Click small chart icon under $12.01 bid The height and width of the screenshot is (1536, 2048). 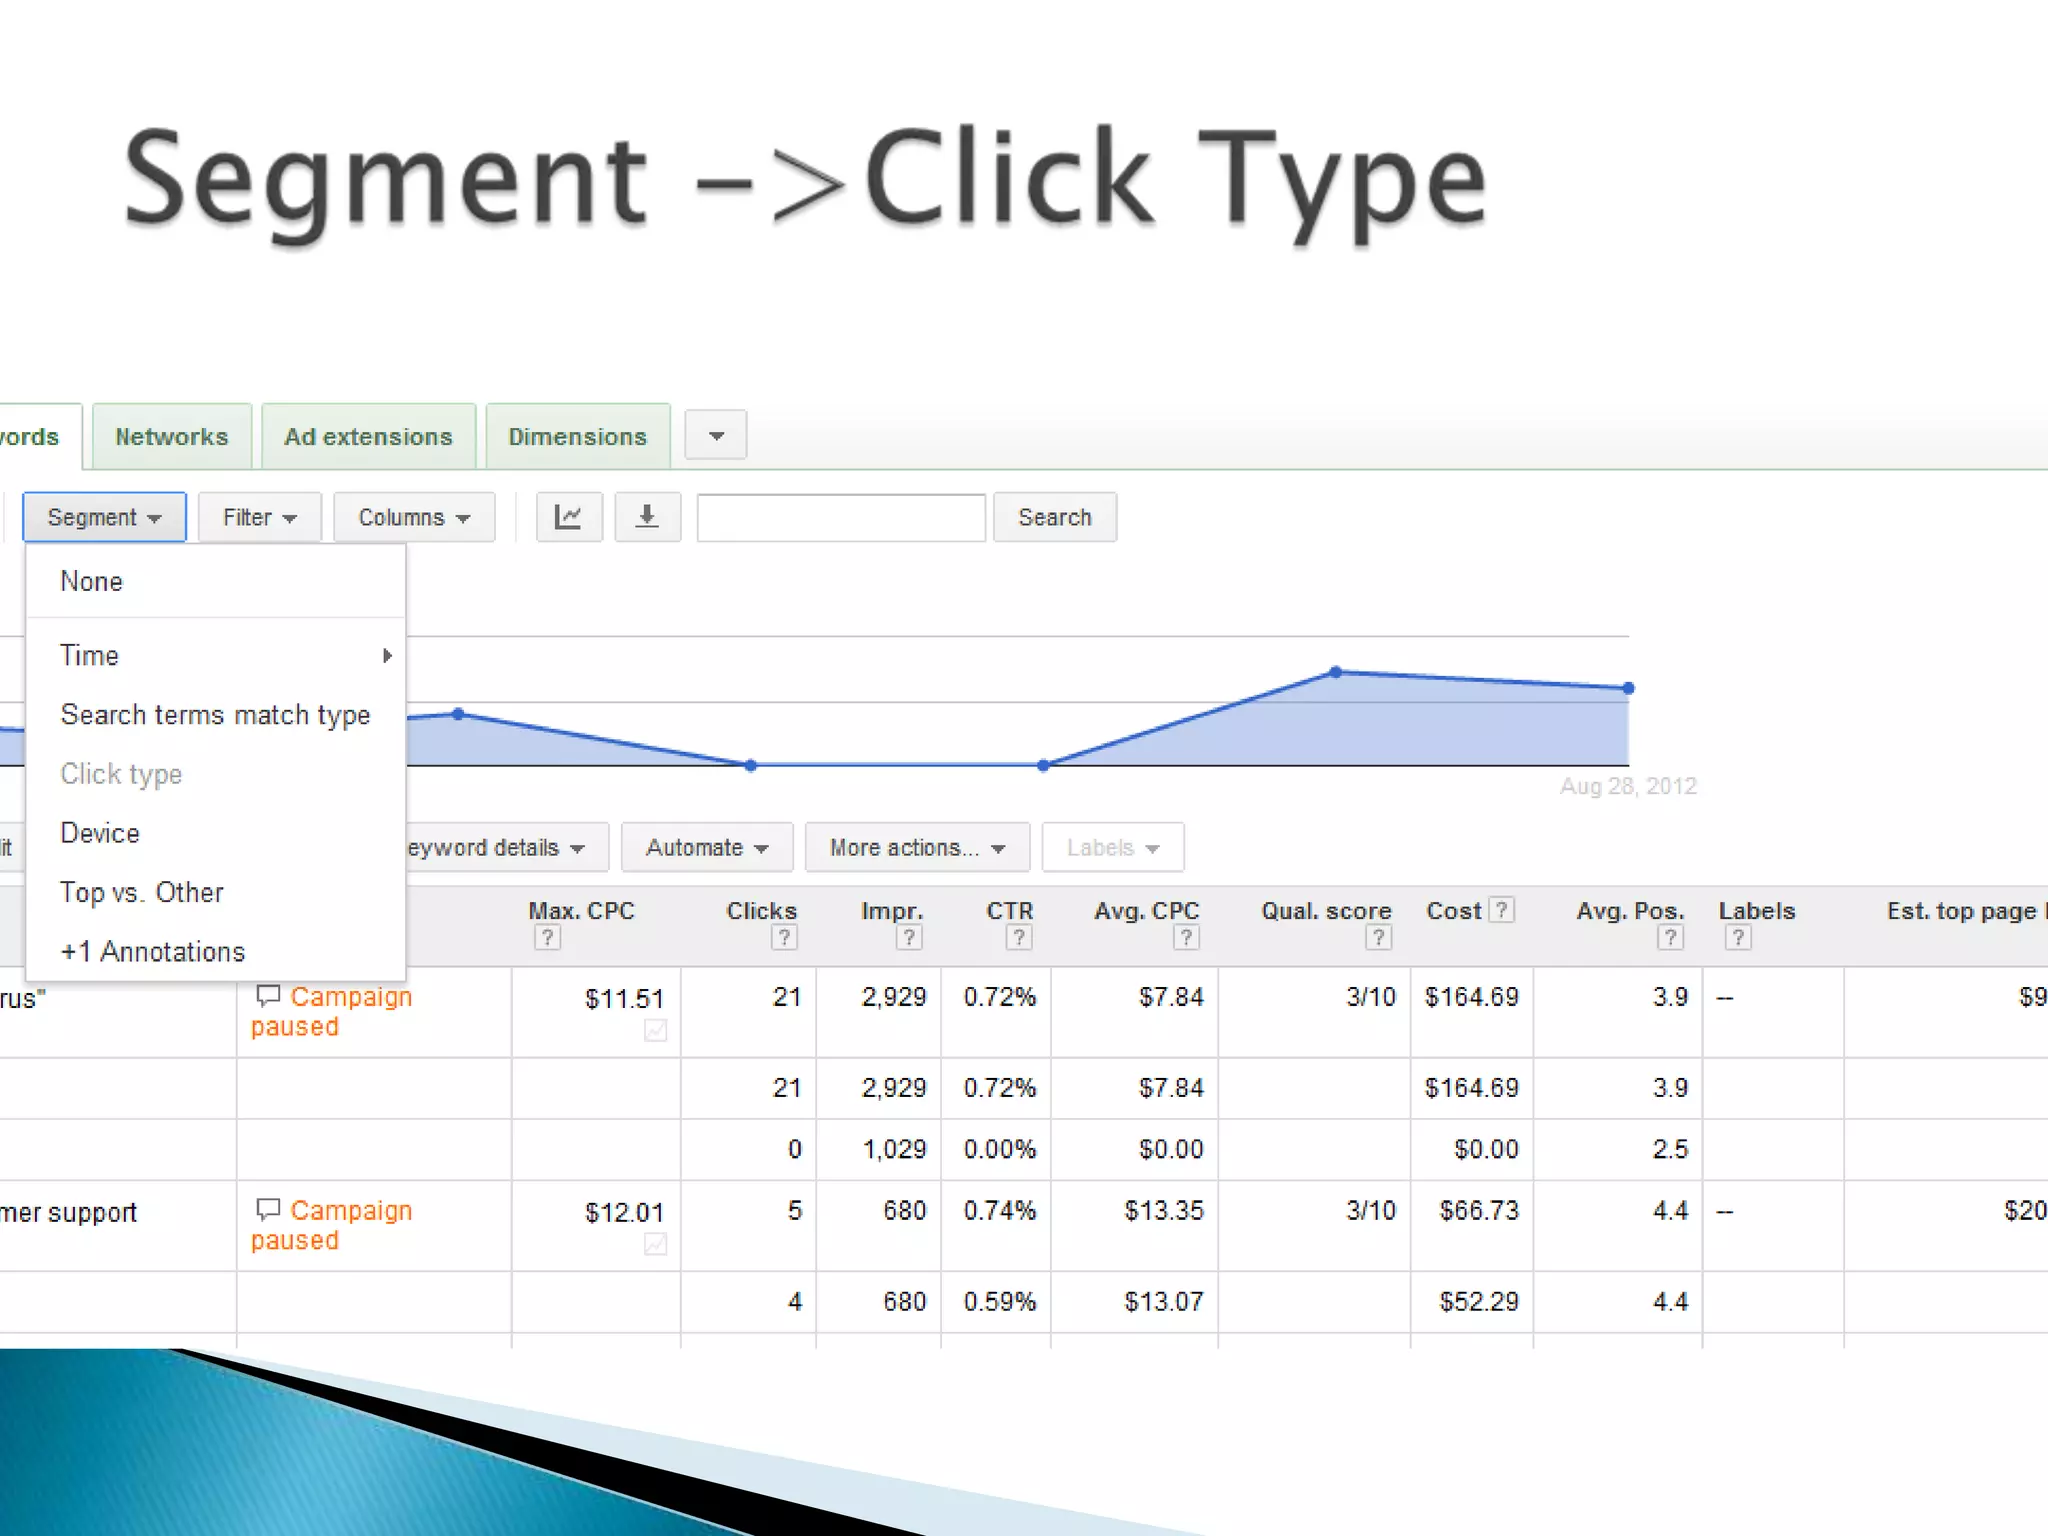[x=655, y=1244]
